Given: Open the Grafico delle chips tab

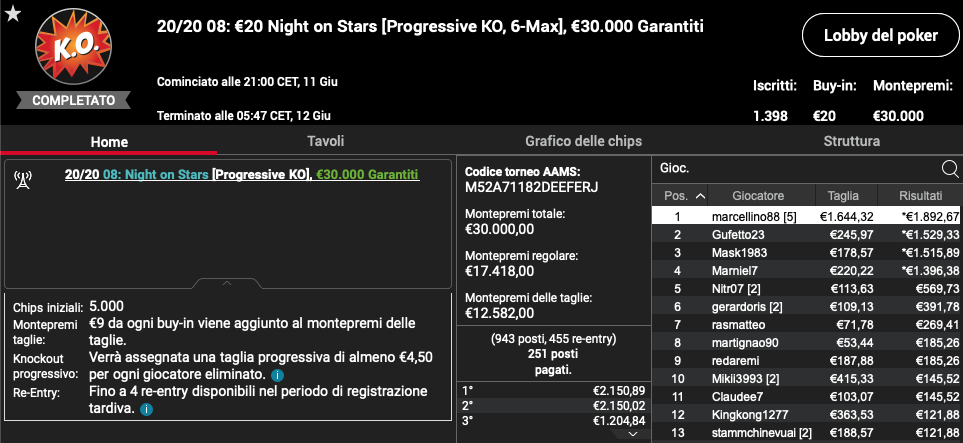Looking at the screenshot, I should [x=583, y=141].
